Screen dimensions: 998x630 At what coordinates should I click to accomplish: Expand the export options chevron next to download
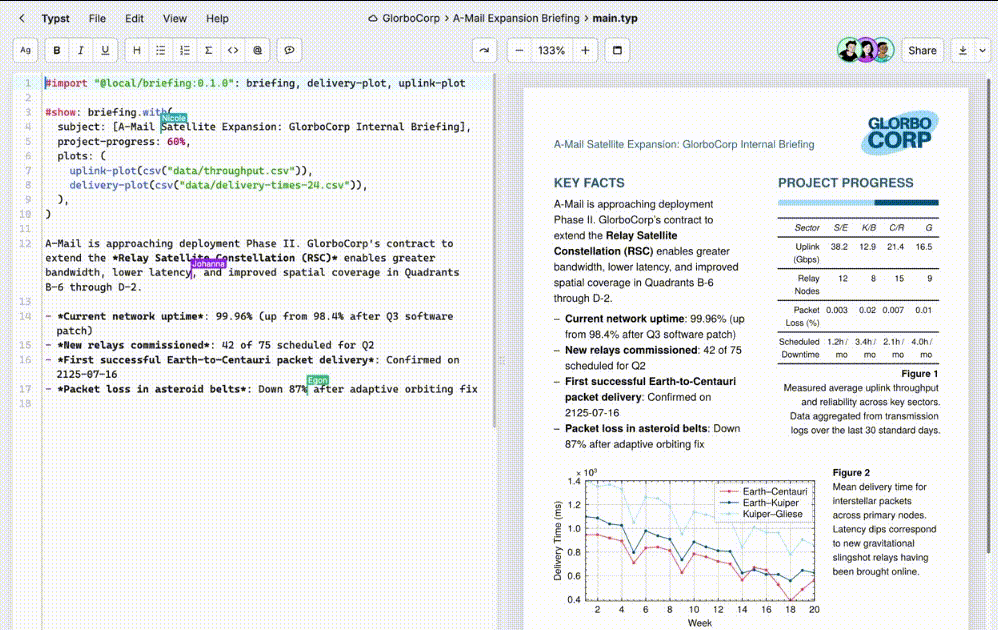pyautogui.click(x=981, y=50)
